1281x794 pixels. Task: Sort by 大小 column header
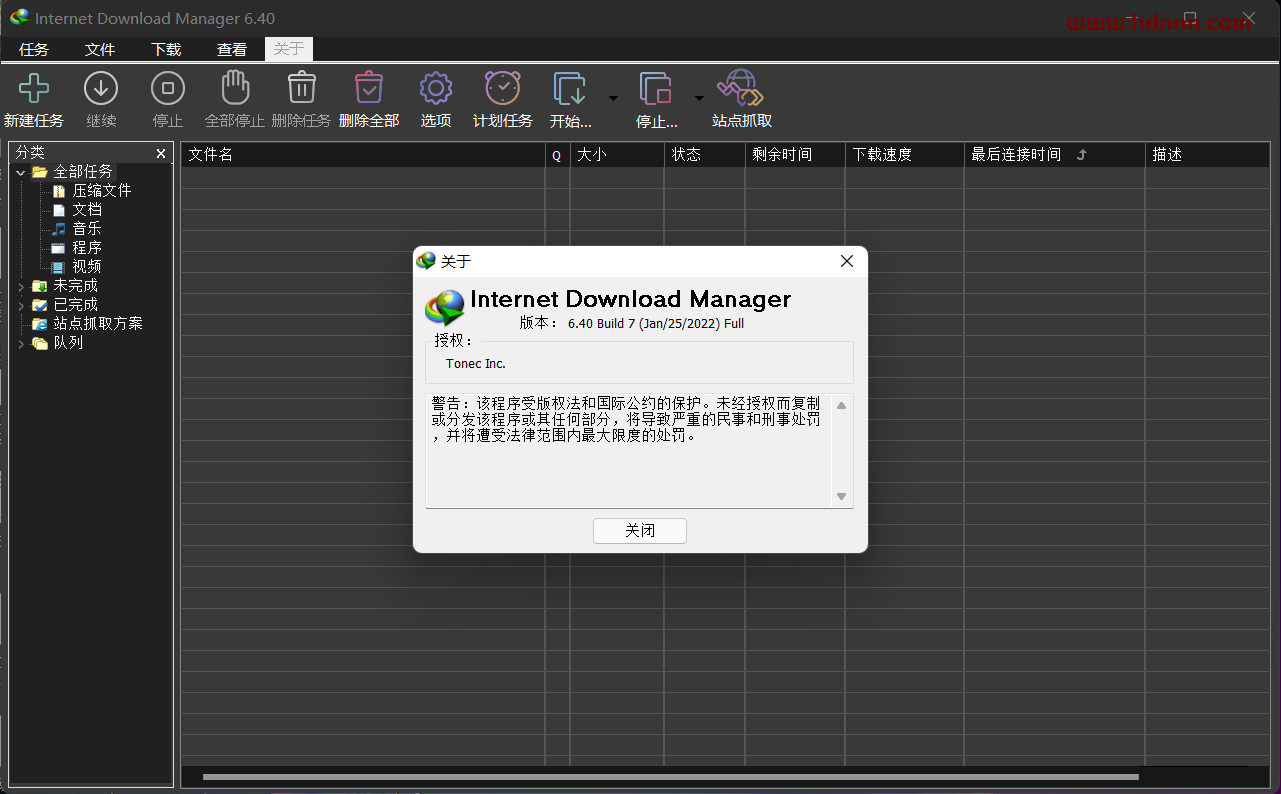pos(617,154)
